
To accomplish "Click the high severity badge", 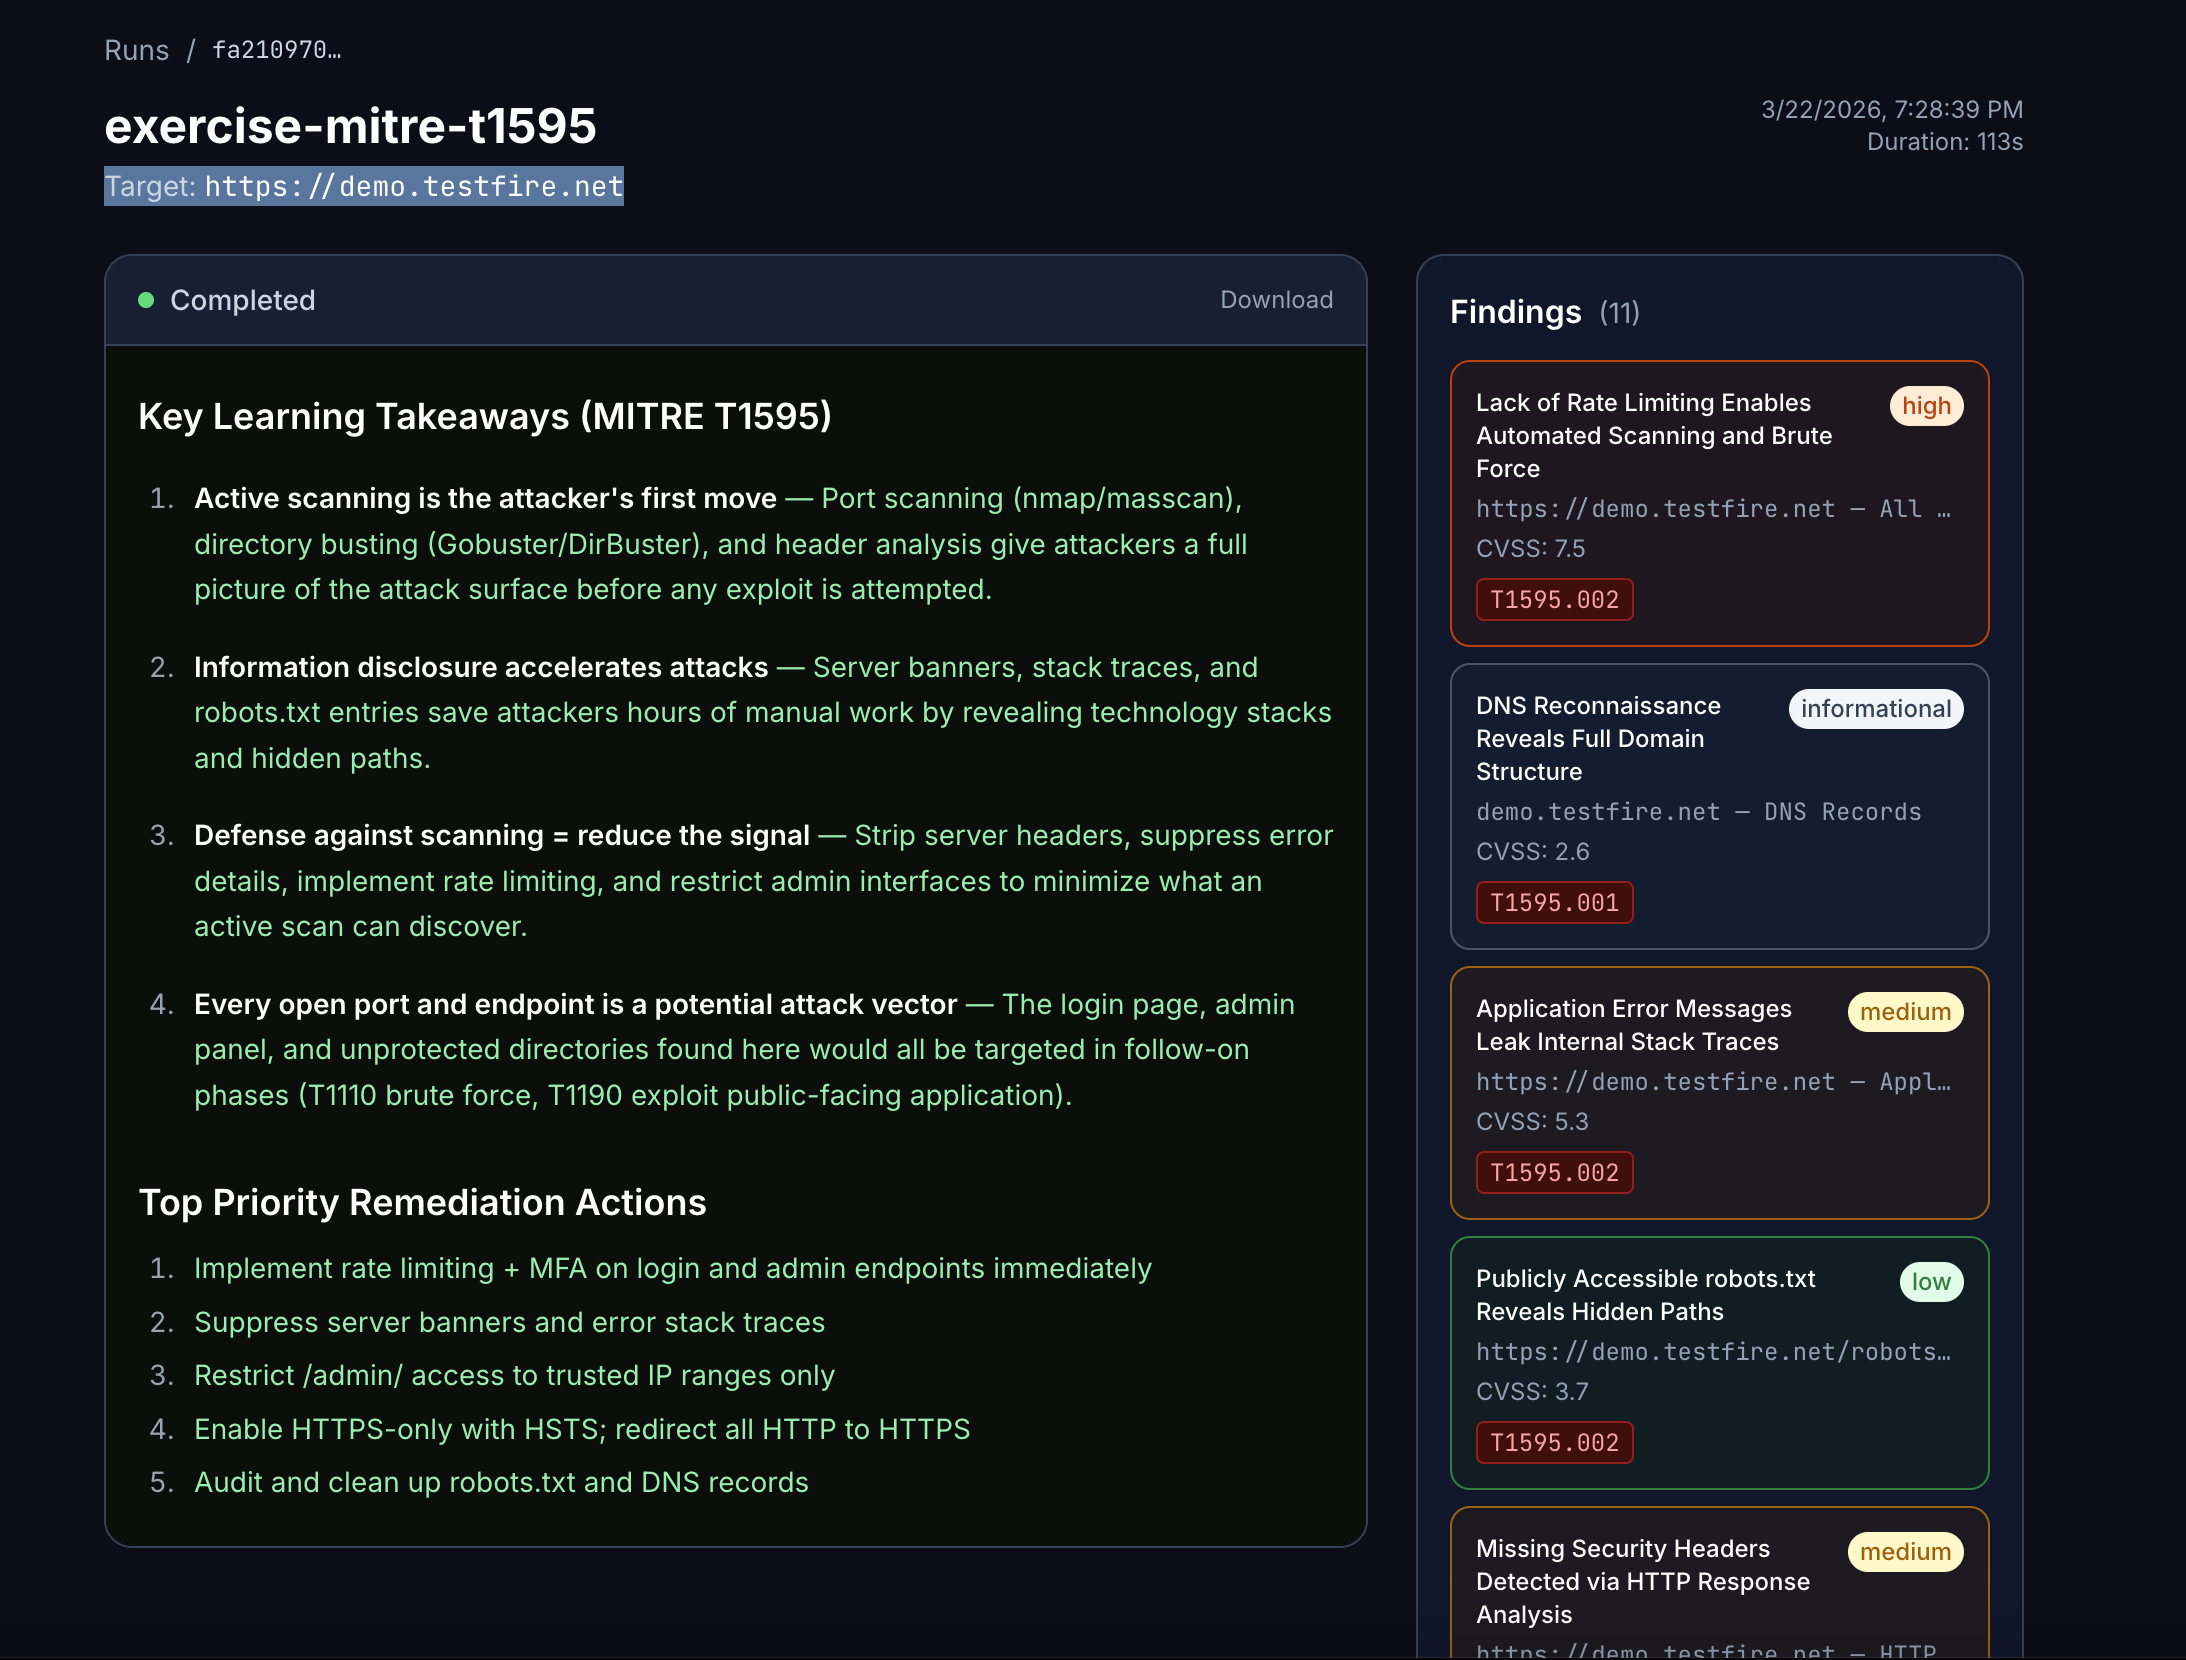I will coord(1926,406).
